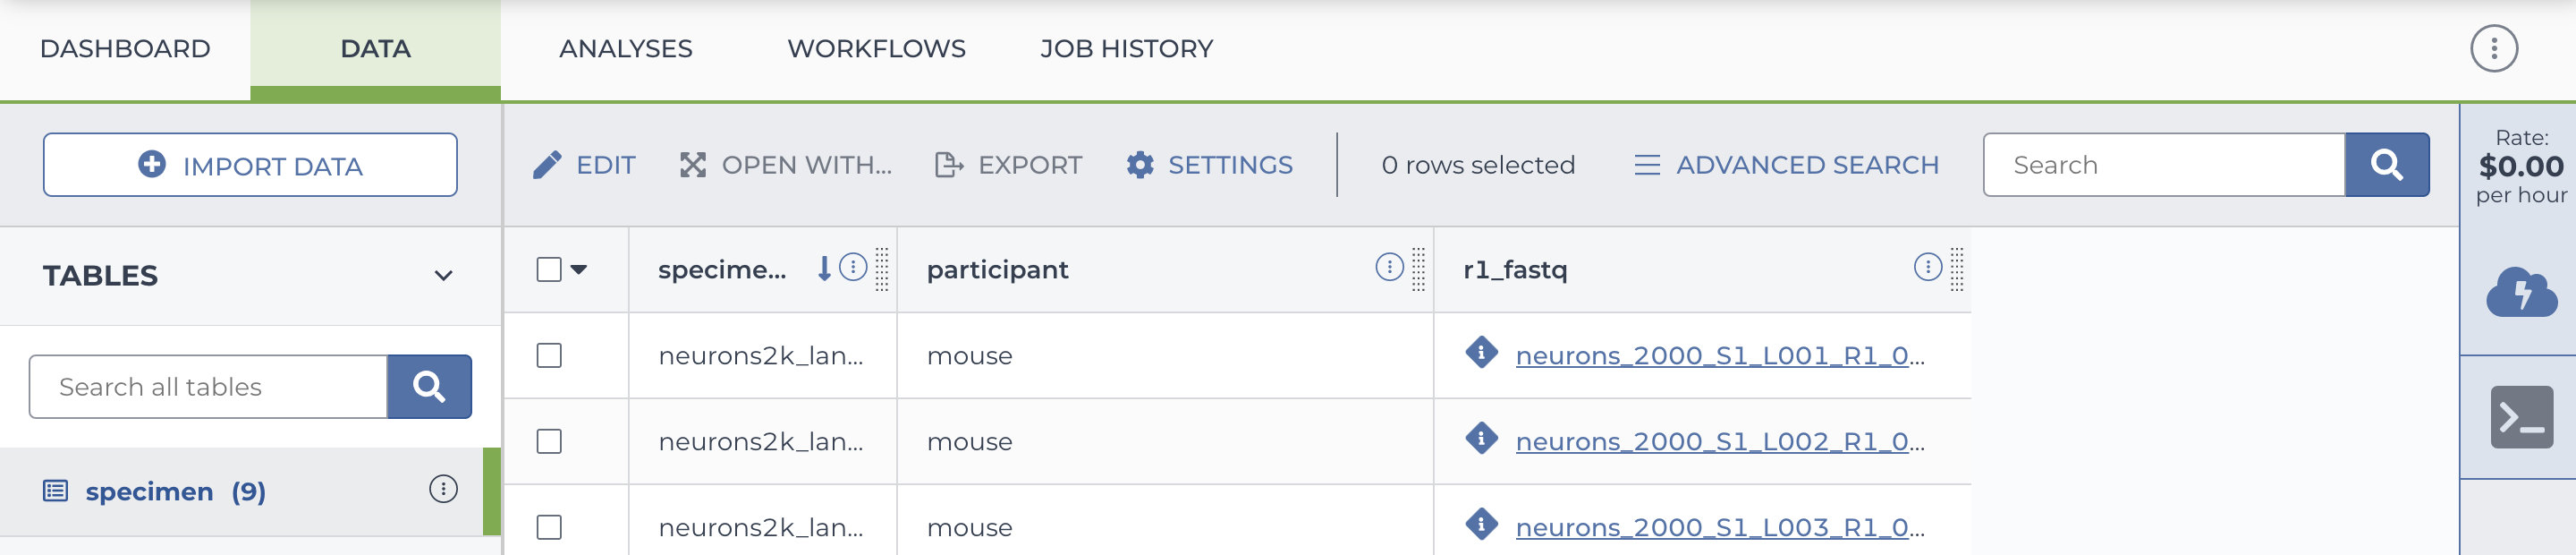
Task: Click the resize handle of specimen_id column
Action: coord(882,269)
